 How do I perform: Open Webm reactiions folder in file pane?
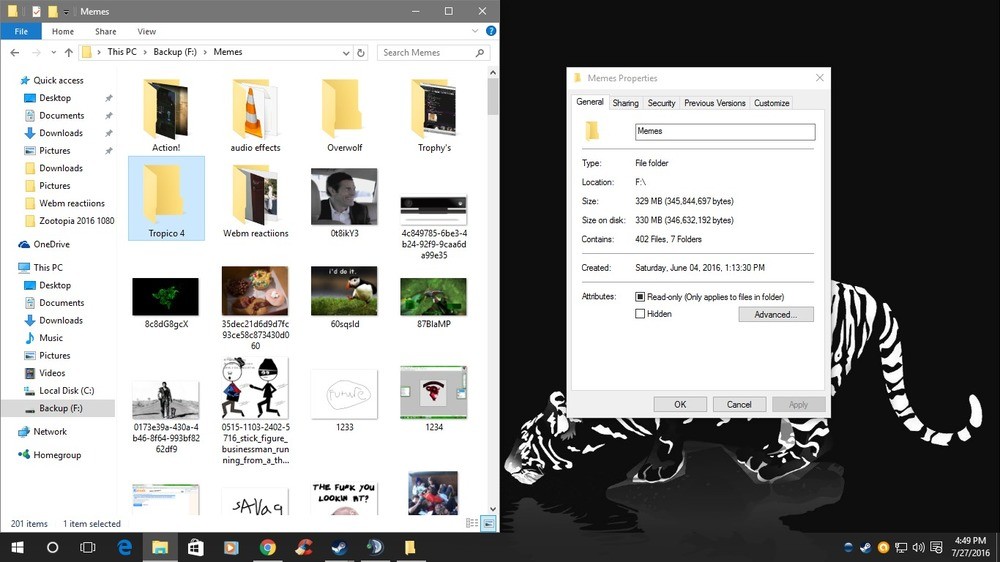pos(255,202)
